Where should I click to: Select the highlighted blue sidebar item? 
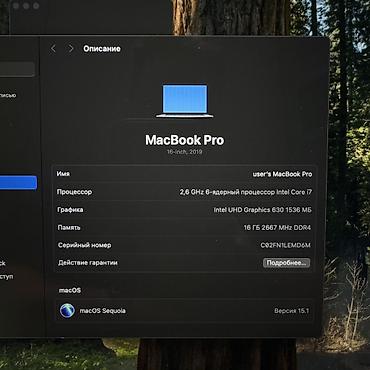pyautogui.click(x=18, y=183)
